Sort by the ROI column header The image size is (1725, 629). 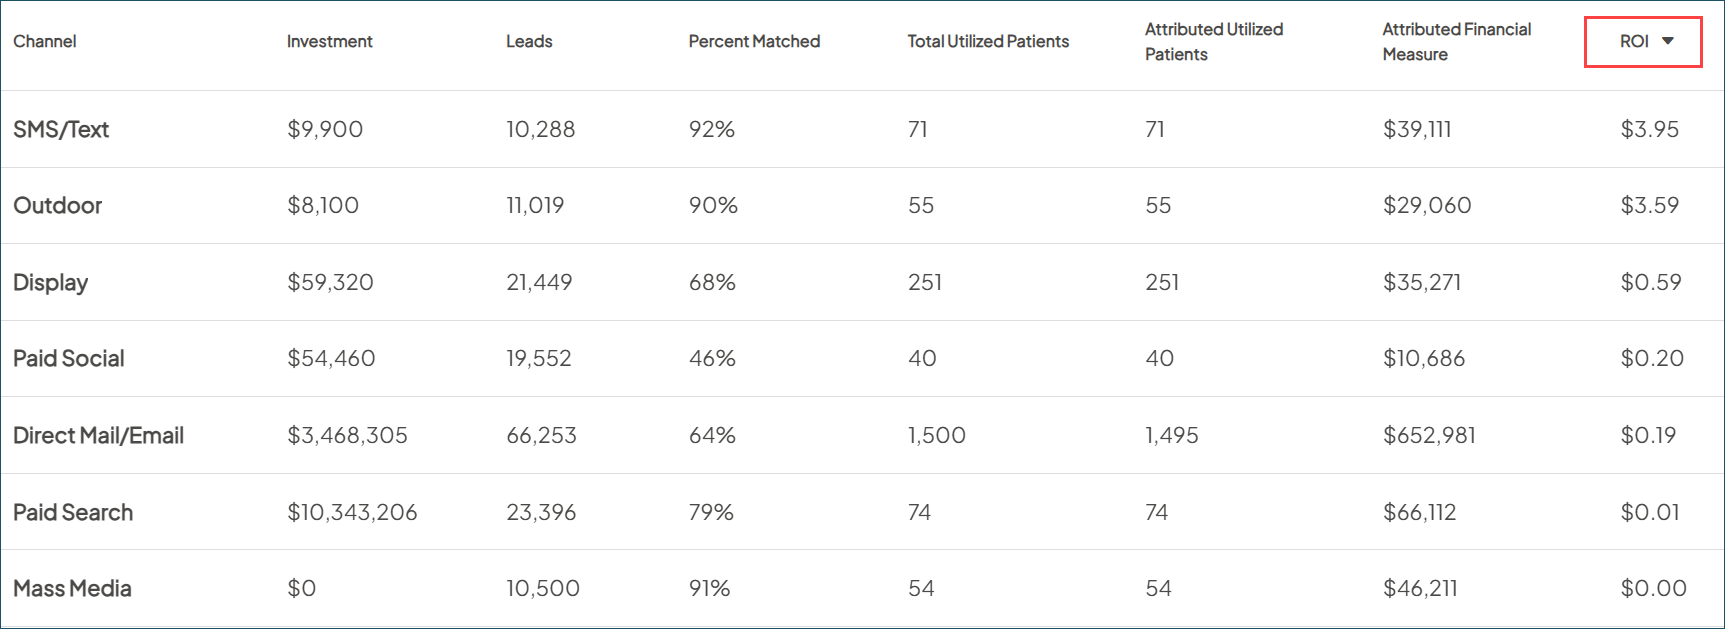pyautogui.click(x=1634, y=41)
